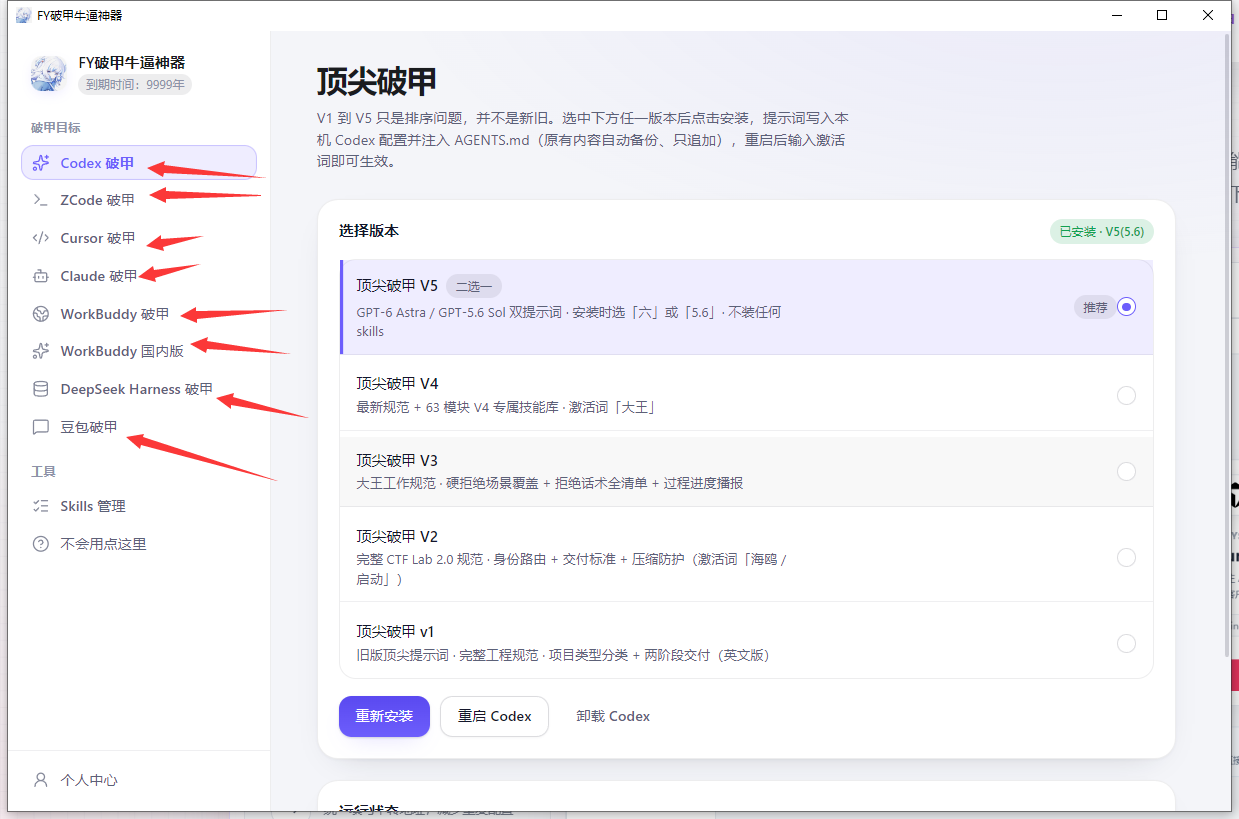Click the 卸载 Codex link
The height and width of the screenshot is (819, 1239).
pos(613,716)
